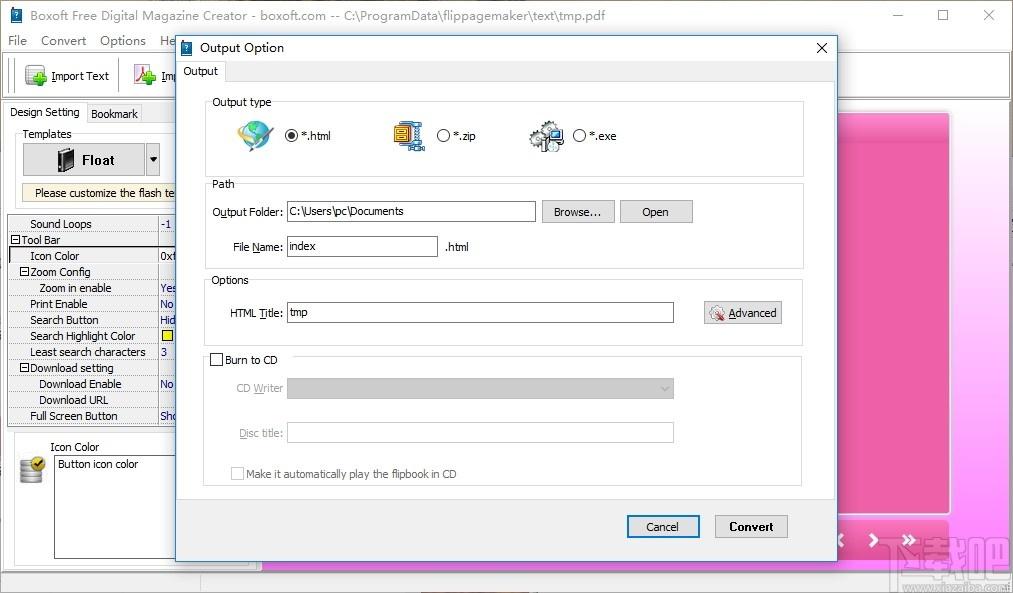
Task: Click the gears EXE output icon
Action: (x=547, y=136)
